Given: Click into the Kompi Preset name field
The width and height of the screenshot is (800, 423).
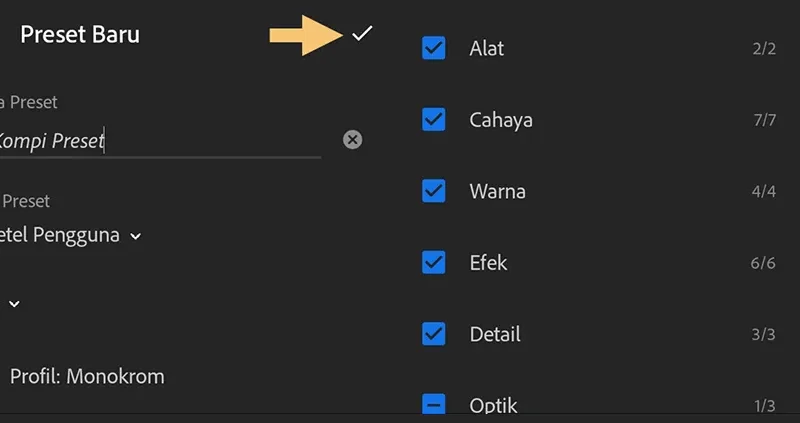Looking at the screenshot, I should [160, 140].
